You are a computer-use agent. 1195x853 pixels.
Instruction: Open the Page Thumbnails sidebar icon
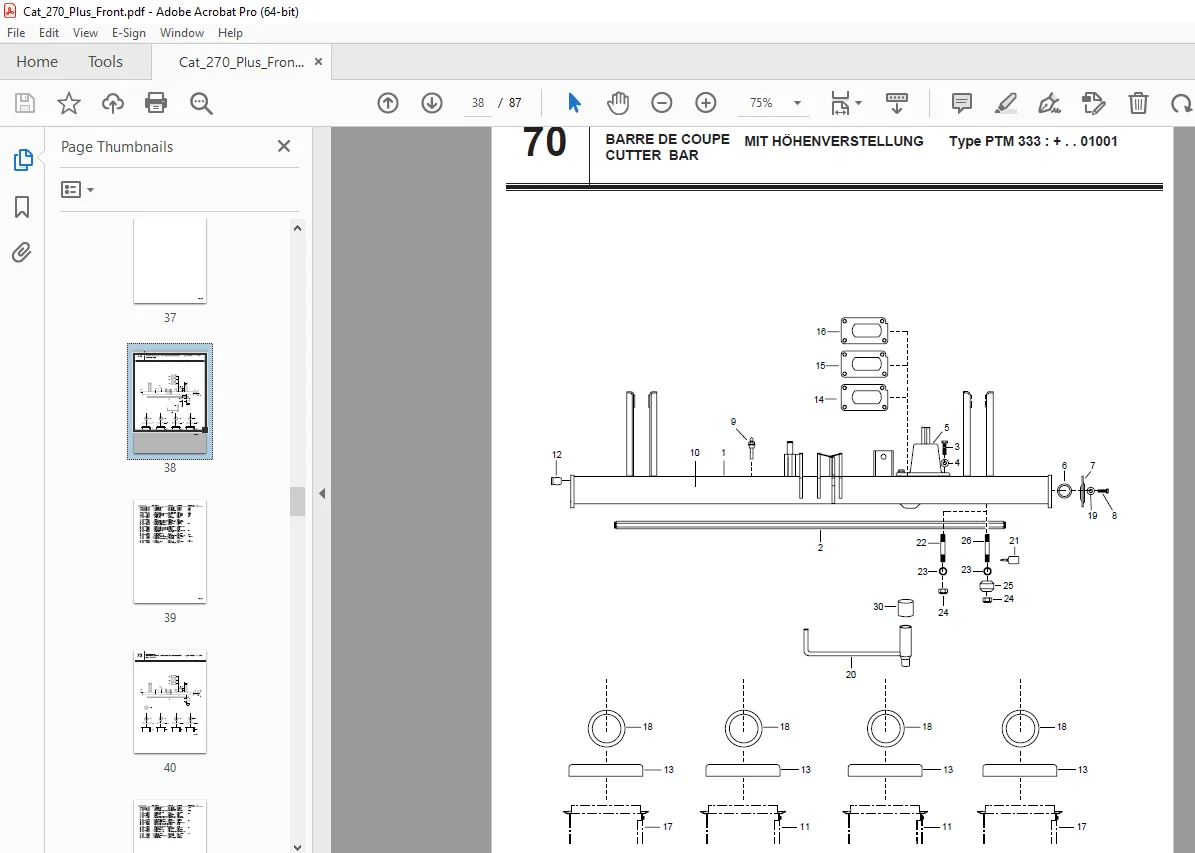pyautogui.click(x=22, y=159)
